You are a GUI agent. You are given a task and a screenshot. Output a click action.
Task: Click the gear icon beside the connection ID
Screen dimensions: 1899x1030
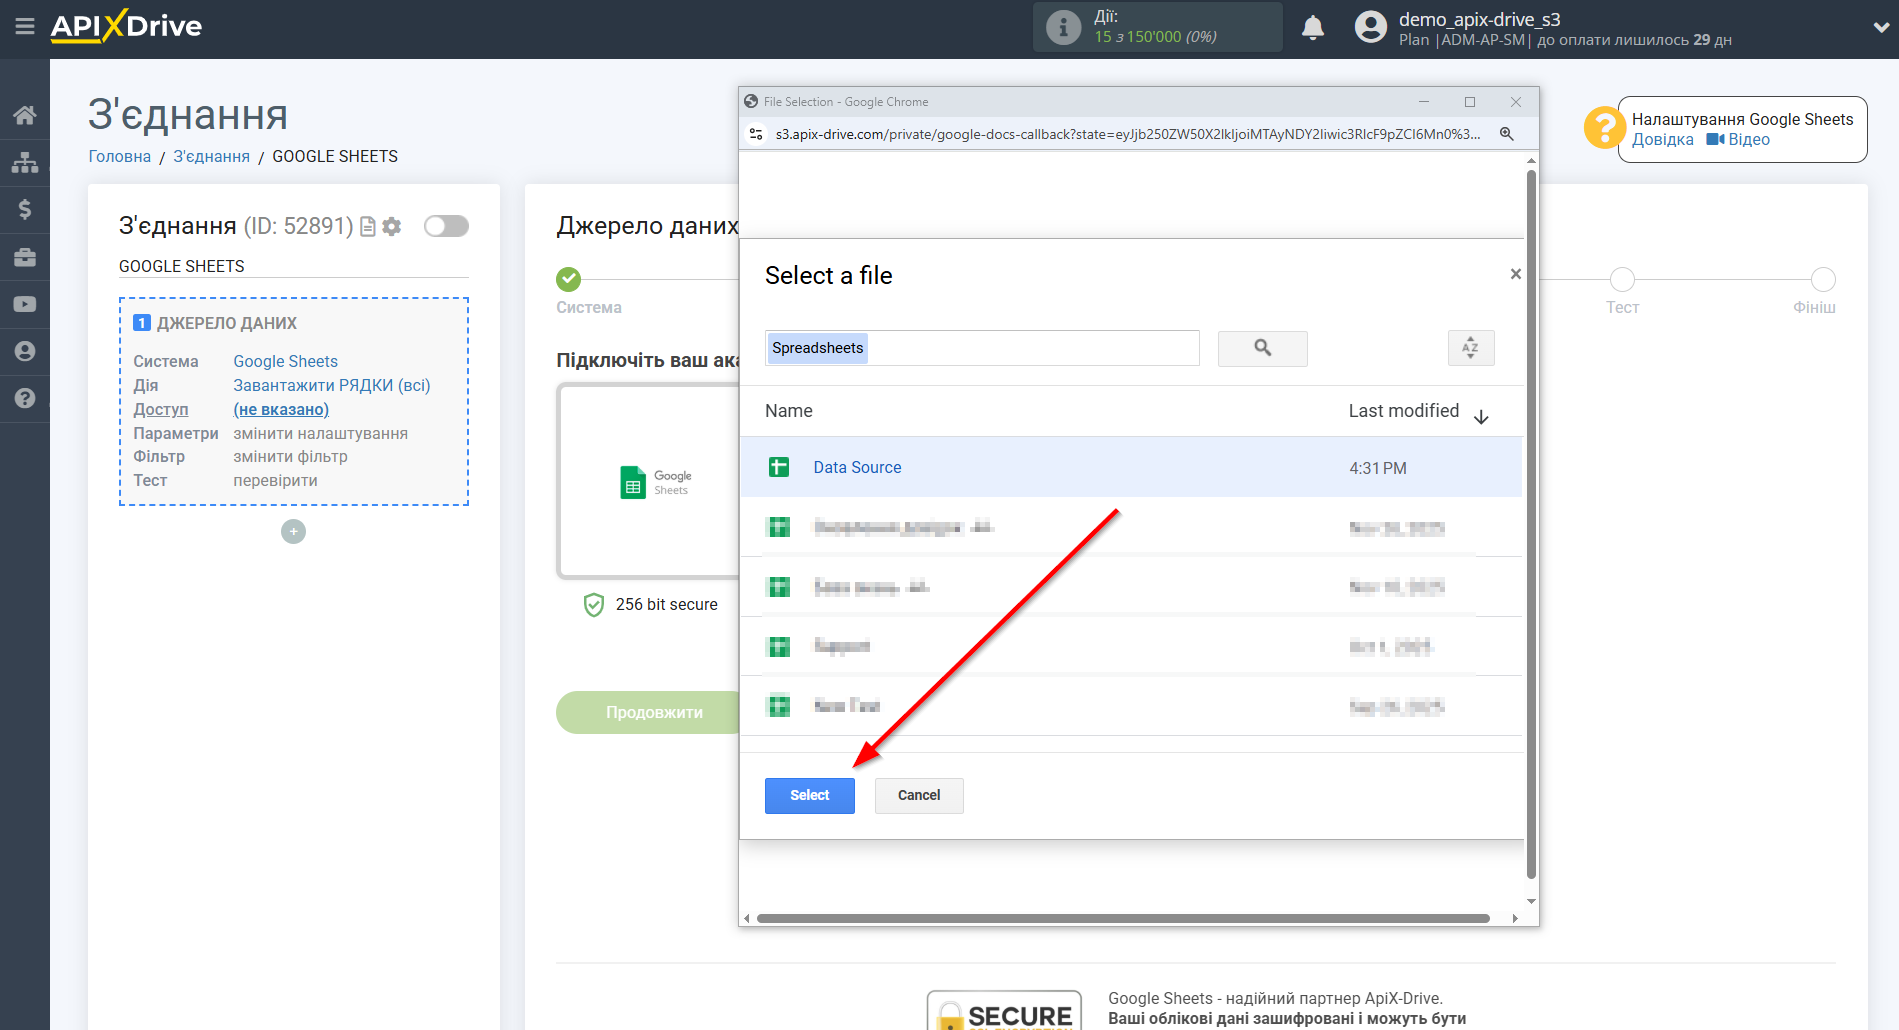pos(391,226)
